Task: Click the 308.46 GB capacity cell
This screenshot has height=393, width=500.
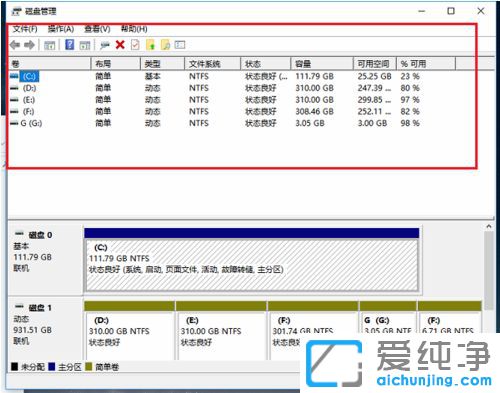Action: [314, 112]
